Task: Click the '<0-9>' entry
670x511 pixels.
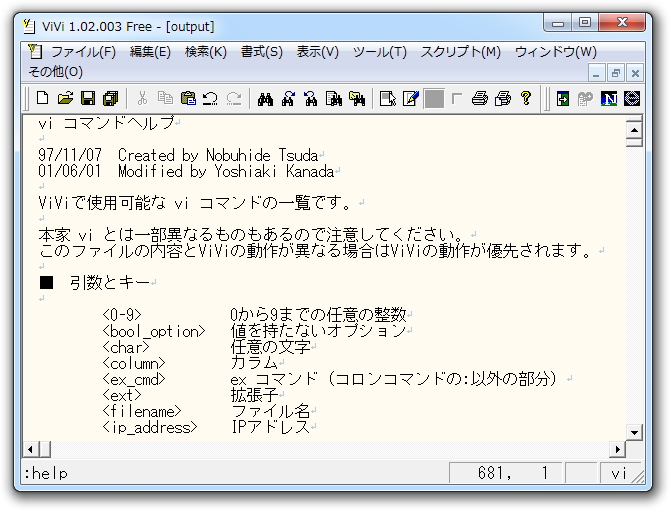Action: pos(122,315)
